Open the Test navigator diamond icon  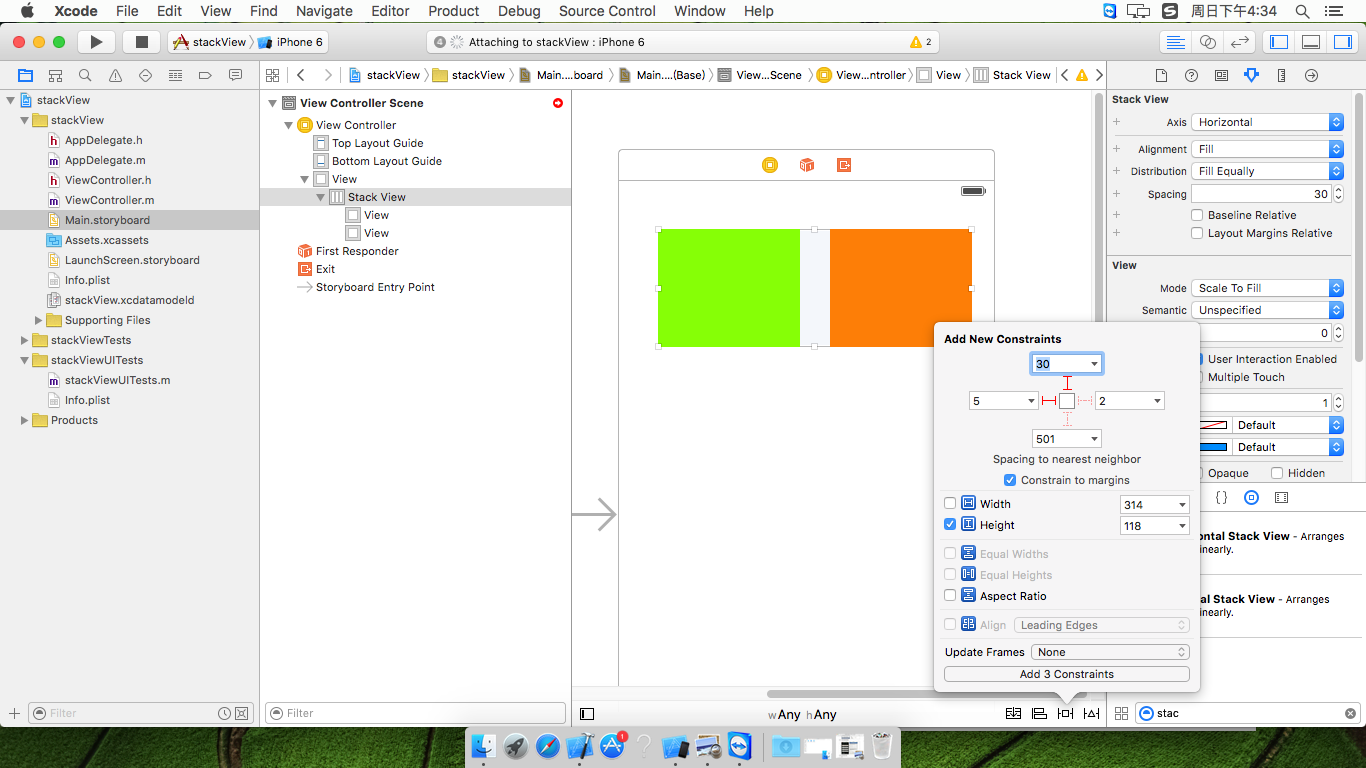coord(146,75)
